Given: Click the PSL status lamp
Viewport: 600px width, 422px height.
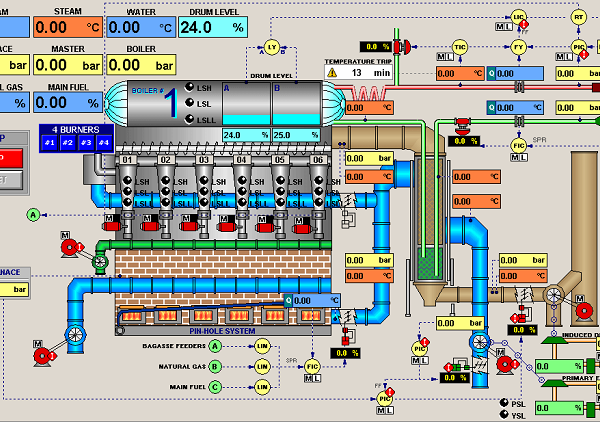Looking at the screenshot, I should point(504,402).
